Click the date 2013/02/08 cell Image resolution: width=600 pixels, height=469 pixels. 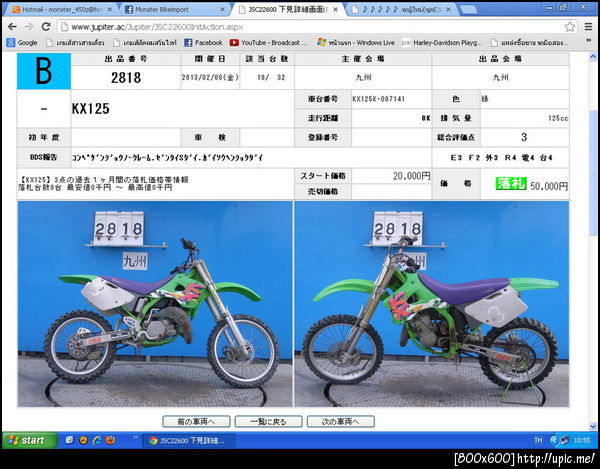[210, 77]
